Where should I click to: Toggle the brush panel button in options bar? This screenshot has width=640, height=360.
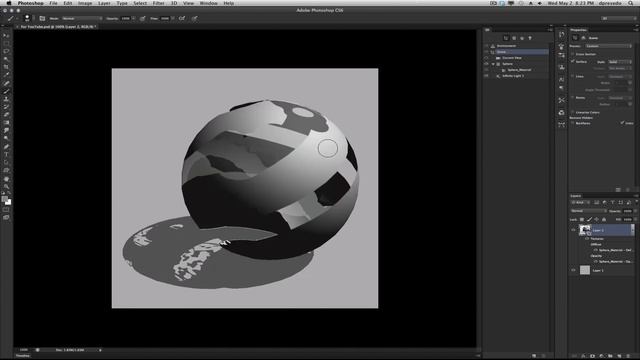[x=42, y=18]
